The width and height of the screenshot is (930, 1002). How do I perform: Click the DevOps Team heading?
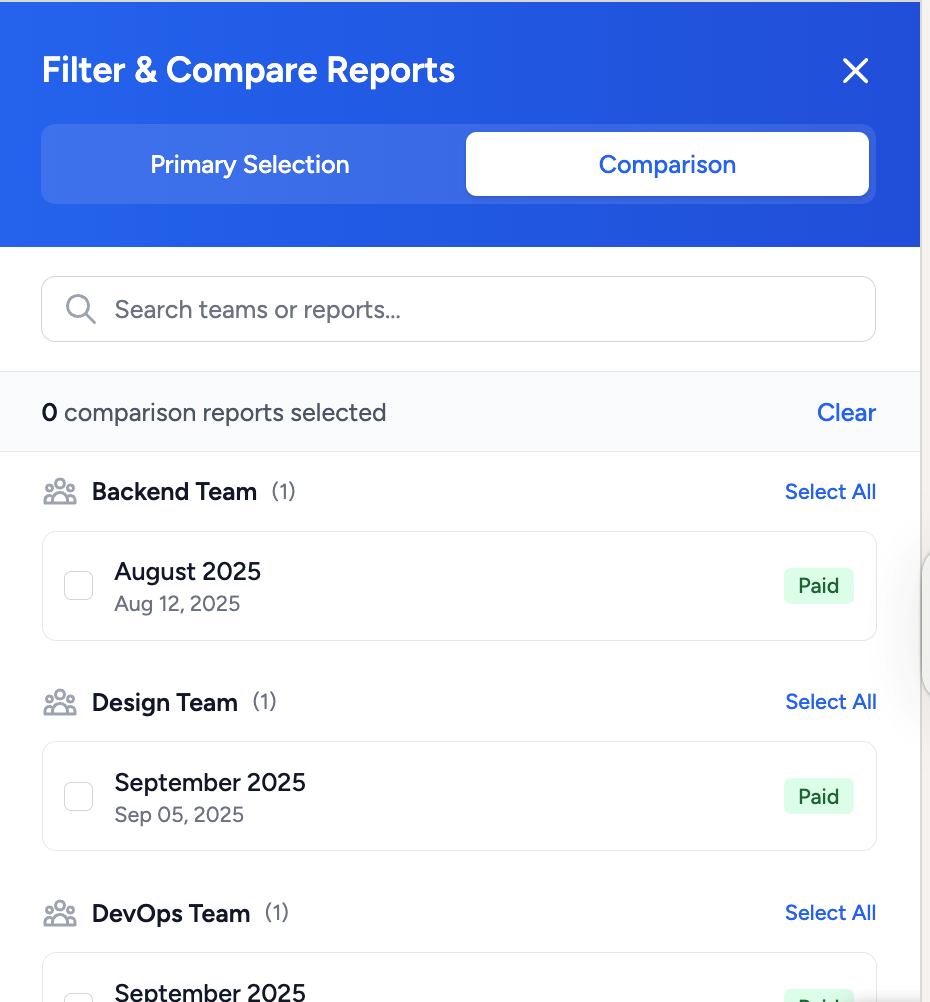click(171, 914)
